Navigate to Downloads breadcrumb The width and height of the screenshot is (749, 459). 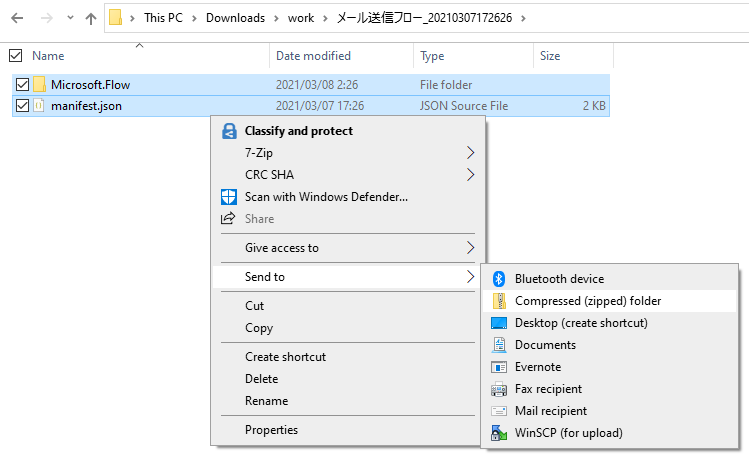[235, 18]
